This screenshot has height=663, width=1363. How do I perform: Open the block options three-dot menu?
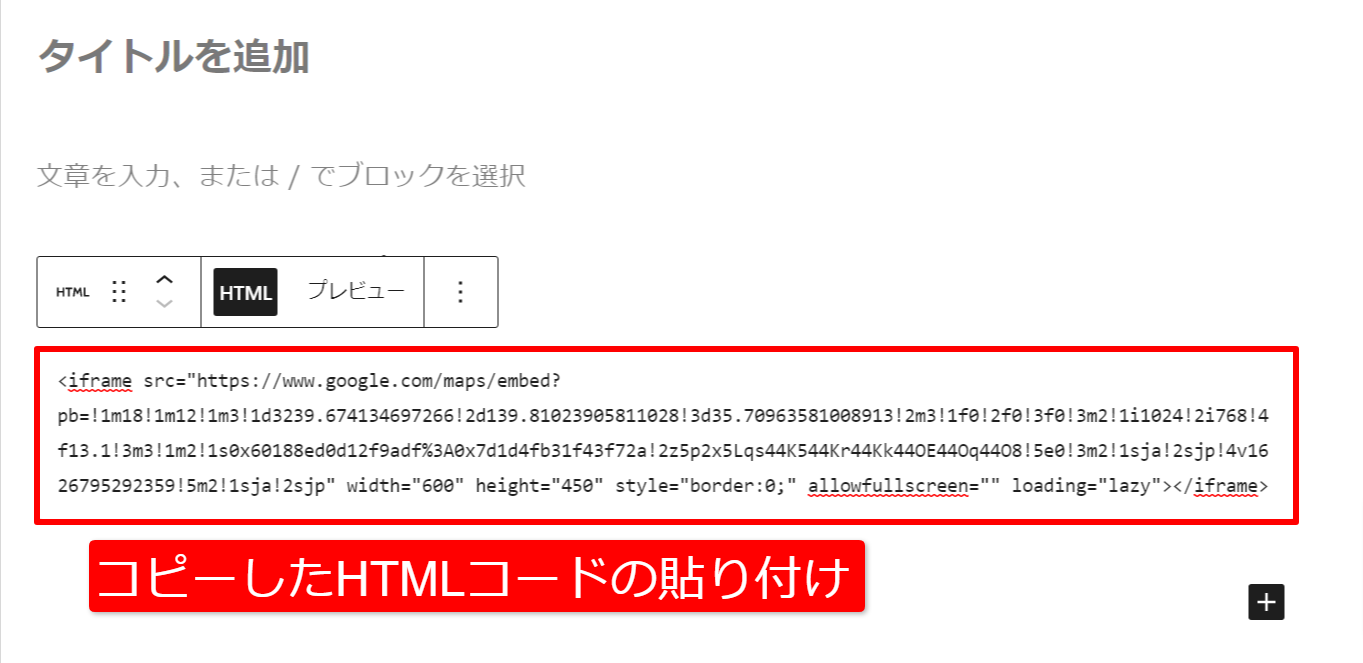click(x=461, y=292)
